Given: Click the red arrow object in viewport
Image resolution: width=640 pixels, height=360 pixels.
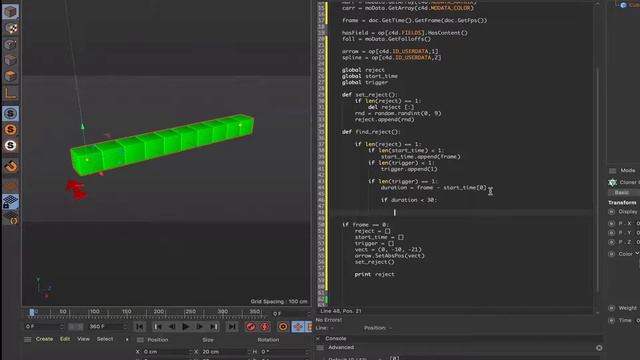Looking at the screenshot, I should 76,190.
